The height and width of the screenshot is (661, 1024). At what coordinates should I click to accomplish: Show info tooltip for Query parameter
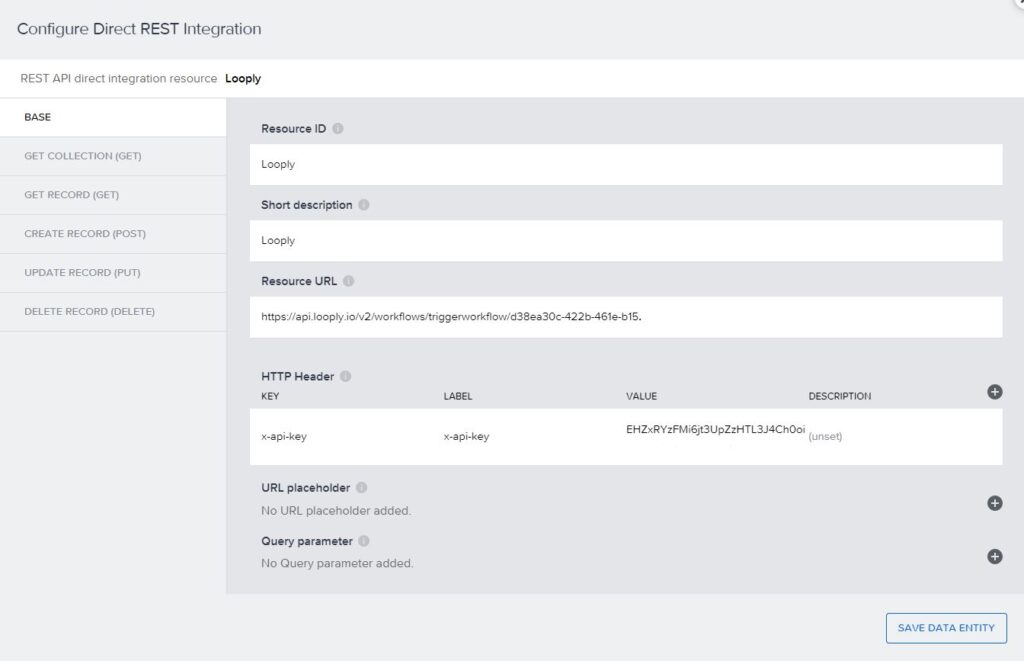364,541
